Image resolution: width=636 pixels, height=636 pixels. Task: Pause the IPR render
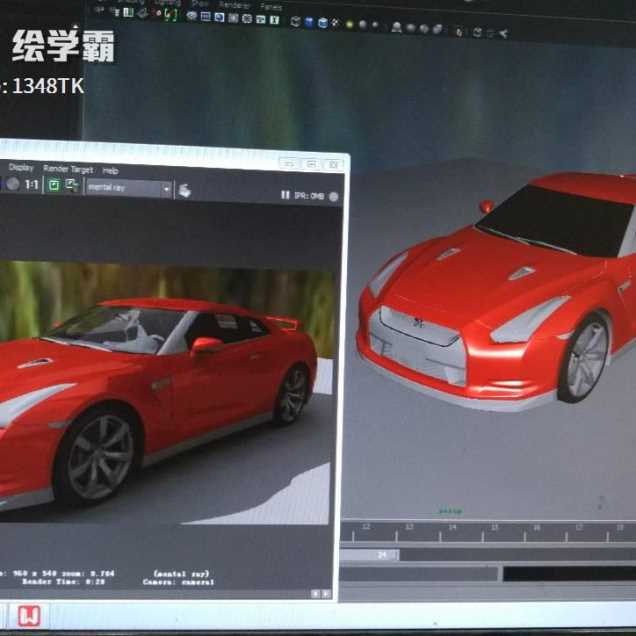click(286, 195)
